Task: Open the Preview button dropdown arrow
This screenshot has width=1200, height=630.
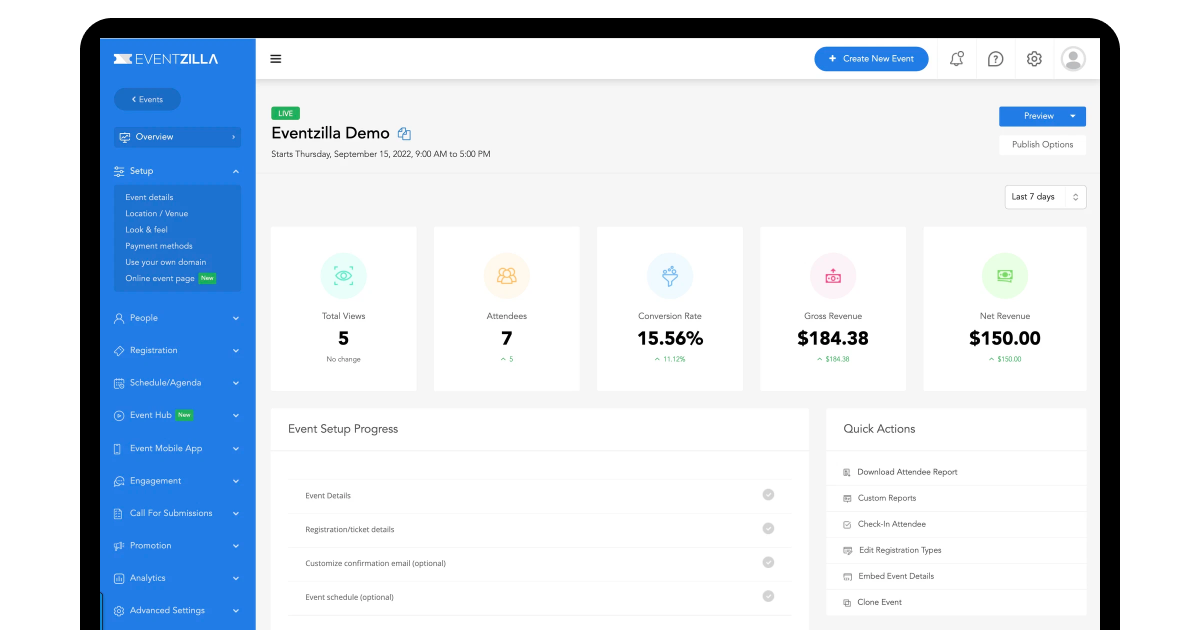Action: (x=1073, y=116)
